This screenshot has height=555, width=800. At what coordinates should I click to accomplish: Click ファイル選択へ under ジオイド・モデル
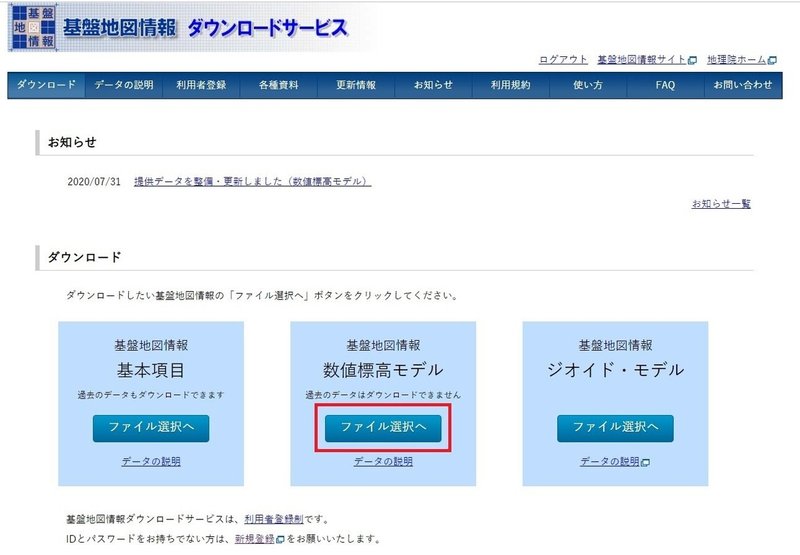click(615, 428)
